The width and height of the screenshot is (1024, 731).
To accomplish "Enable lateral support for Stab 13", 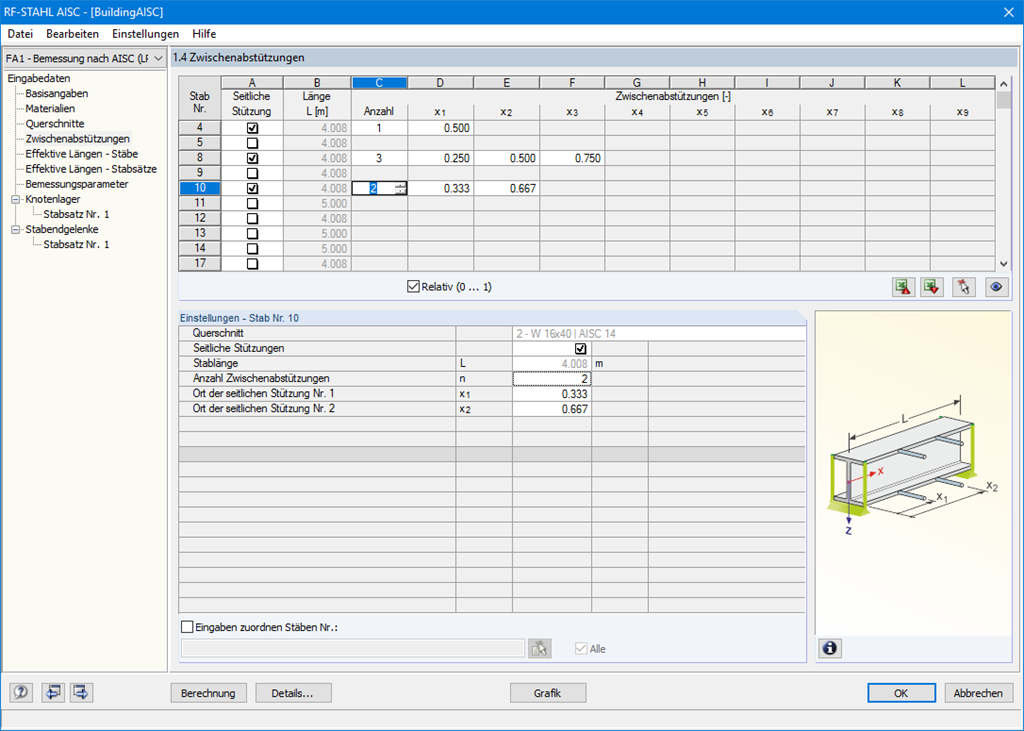I will [252, 233].
